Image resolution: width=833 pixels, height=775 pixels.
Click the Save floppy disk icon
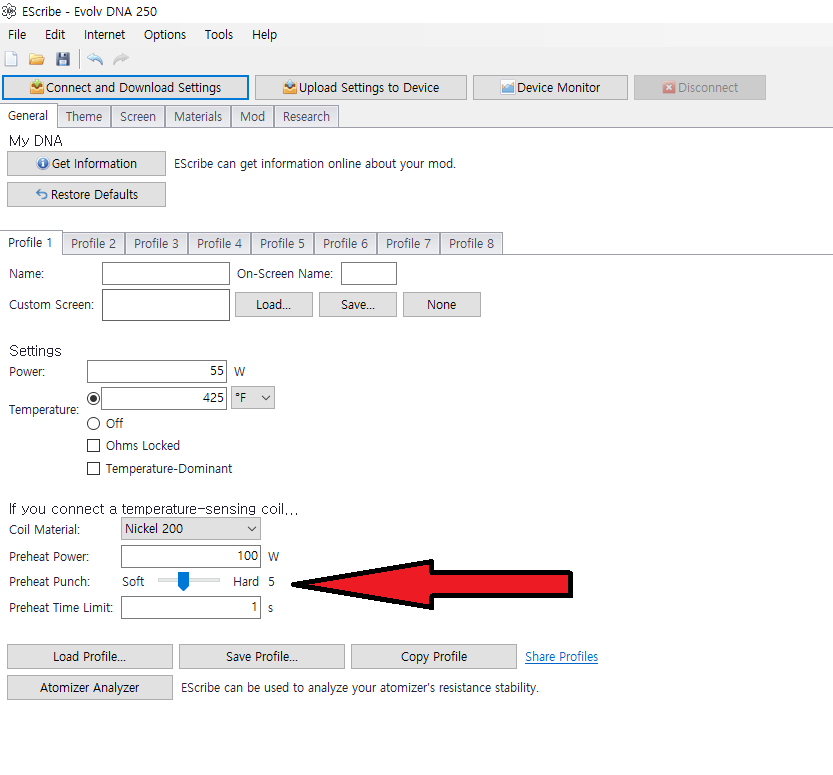tap(63, 60)
